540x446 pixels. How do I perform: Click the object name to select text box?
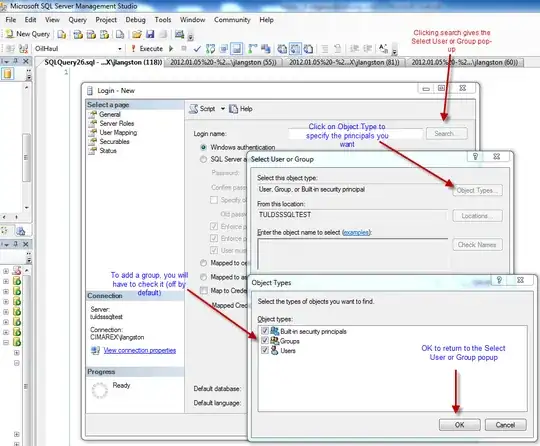point(353,255)
